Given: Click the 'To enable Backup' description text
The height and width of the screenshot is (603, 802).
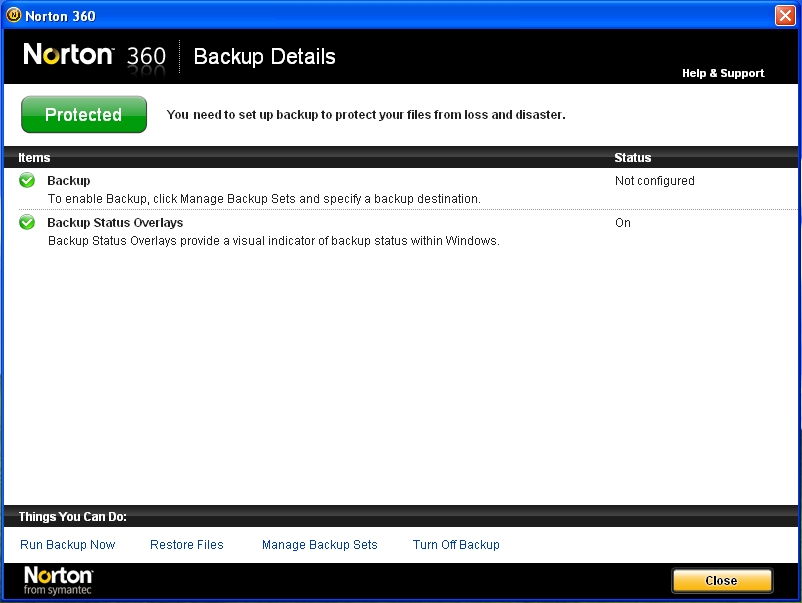Looking at the screenshot, I should point(264,198).
